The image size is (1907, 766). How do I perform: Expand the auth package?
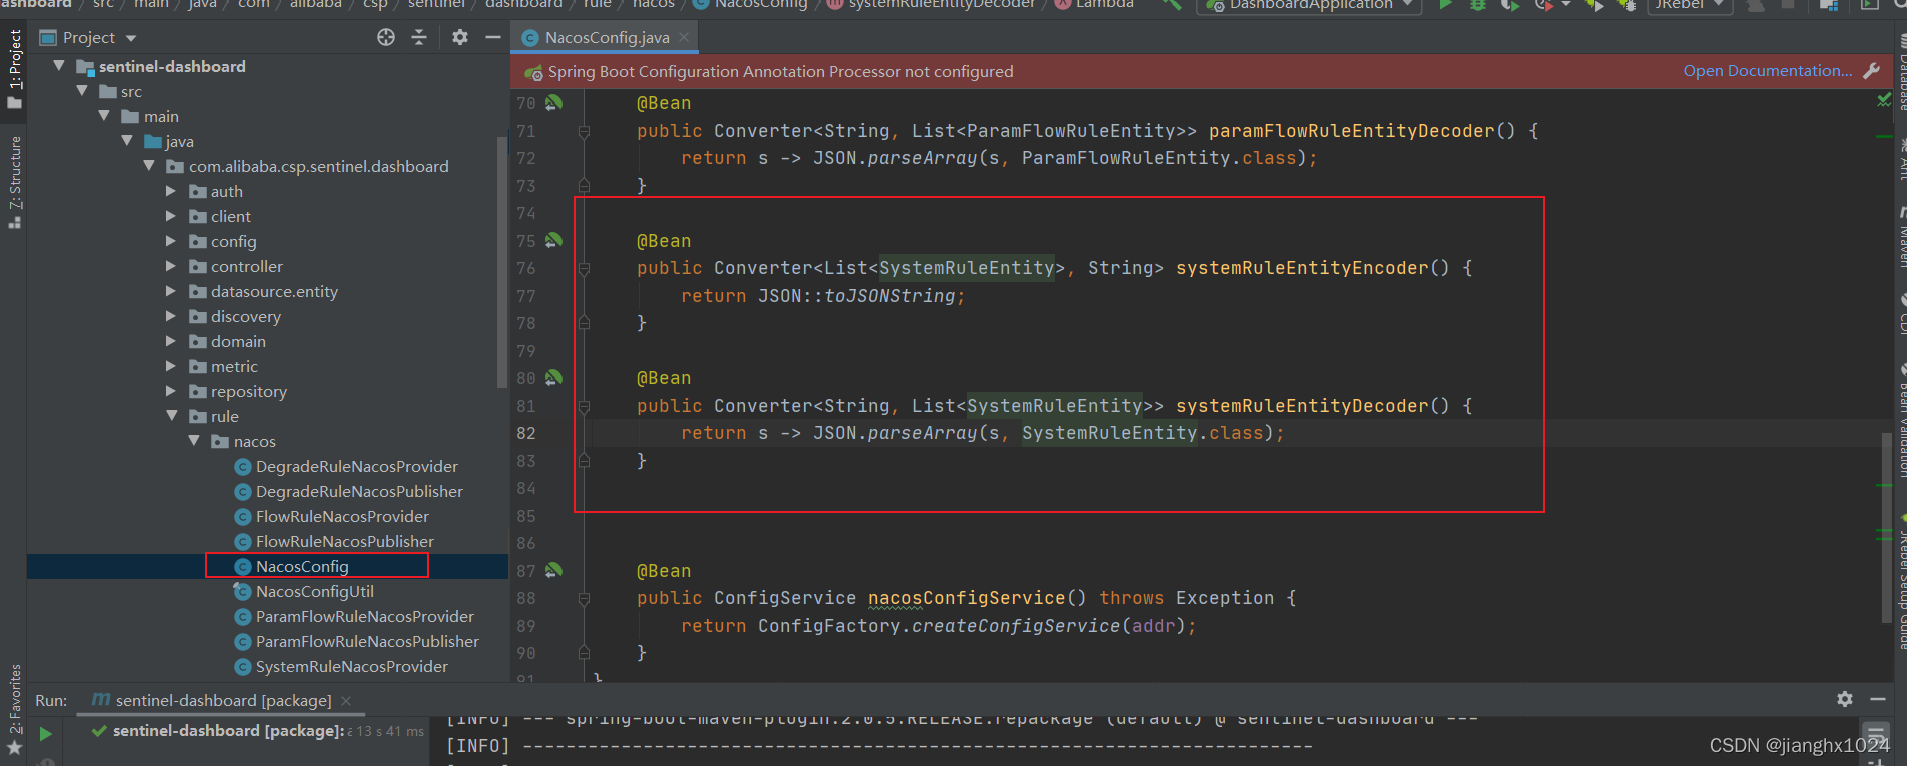point(171,191)
